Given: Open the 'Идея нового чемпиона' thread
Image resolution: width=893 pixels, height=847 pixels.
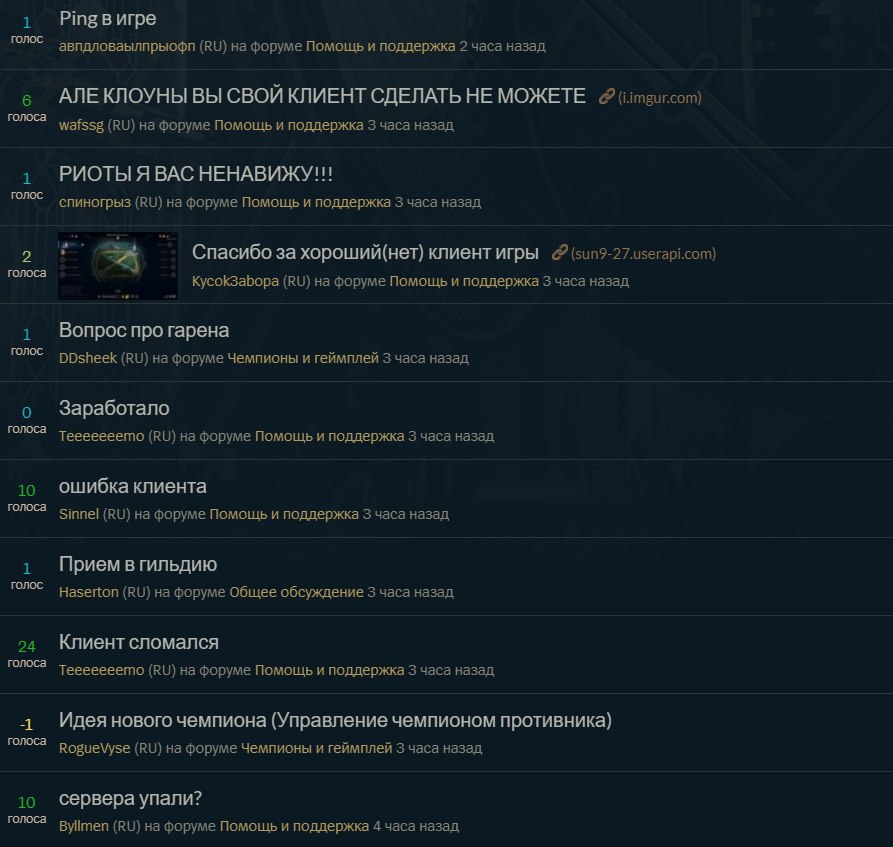Looking at the screenshot, I should coord(335,720).
